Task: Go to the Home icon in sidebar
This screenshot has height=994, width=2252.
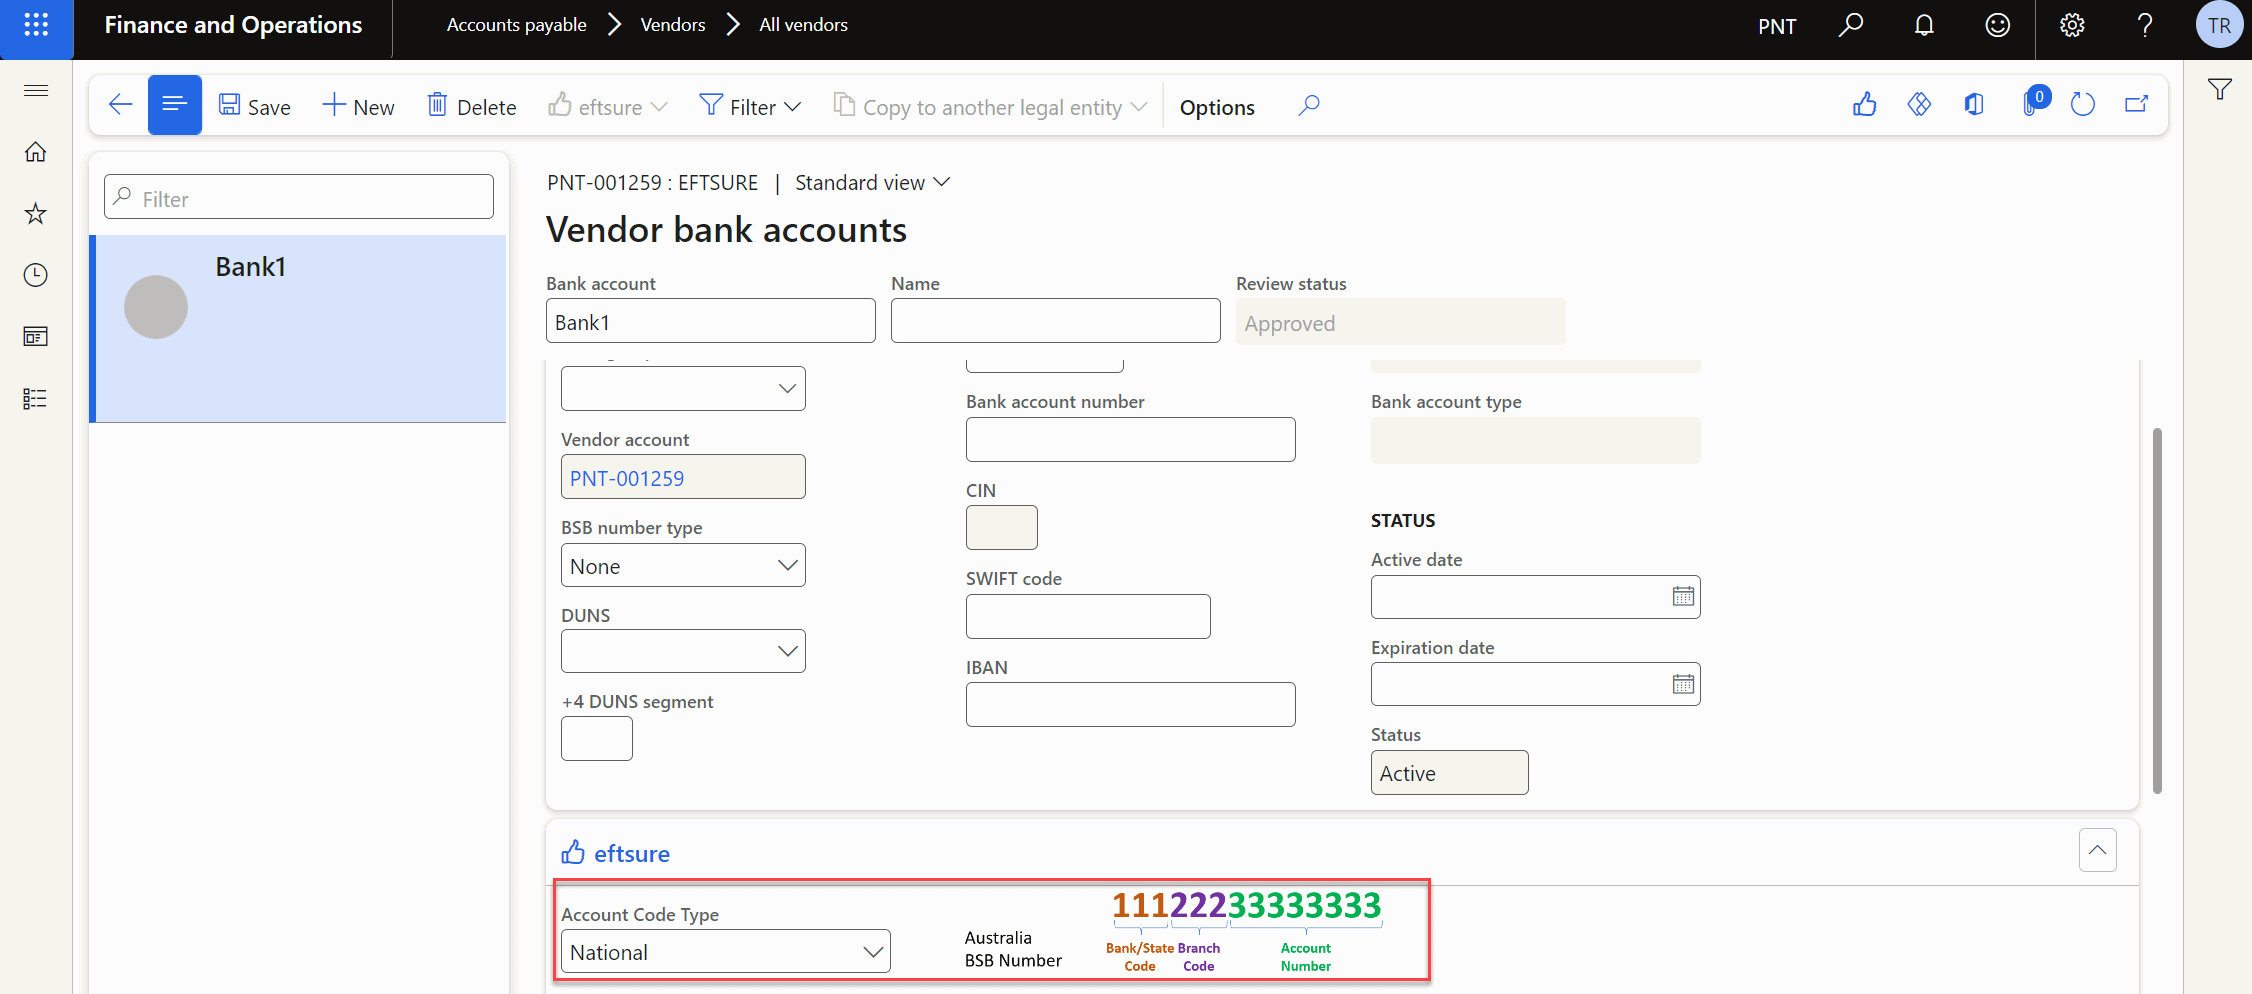Action: click(36, 152)
